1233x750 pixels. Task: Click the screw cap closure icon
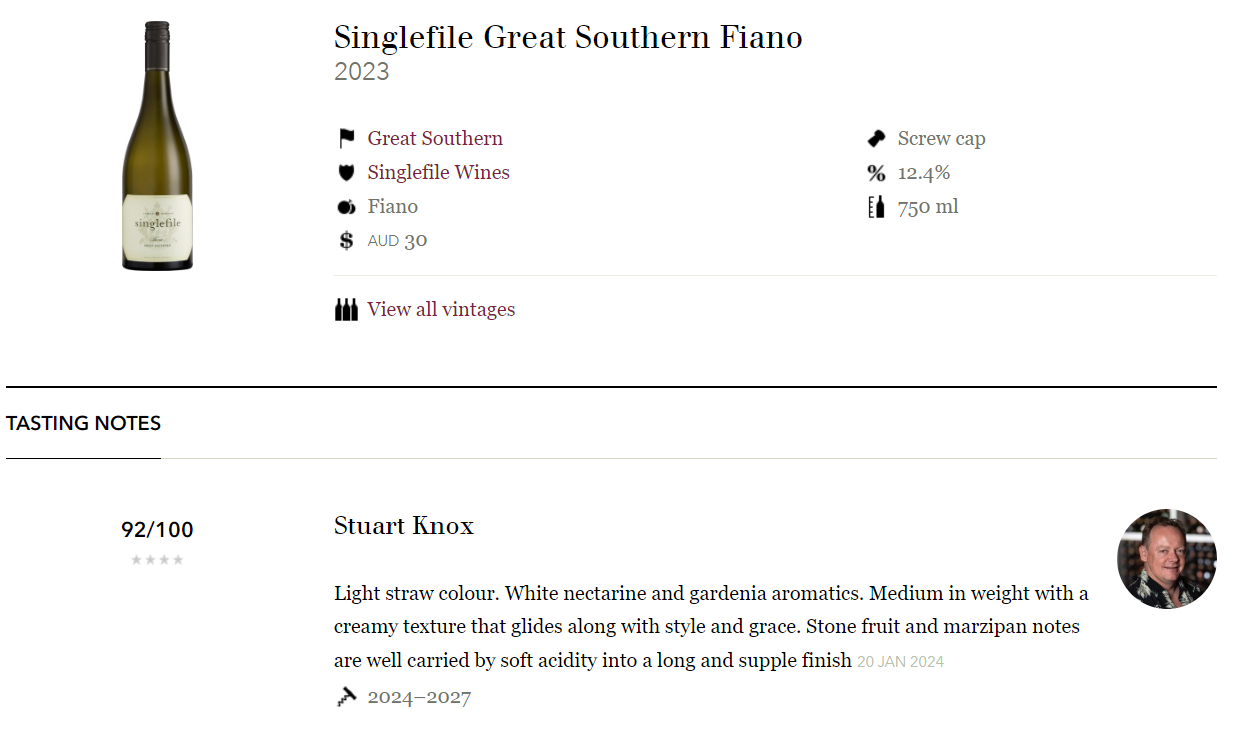click(876, 138)
